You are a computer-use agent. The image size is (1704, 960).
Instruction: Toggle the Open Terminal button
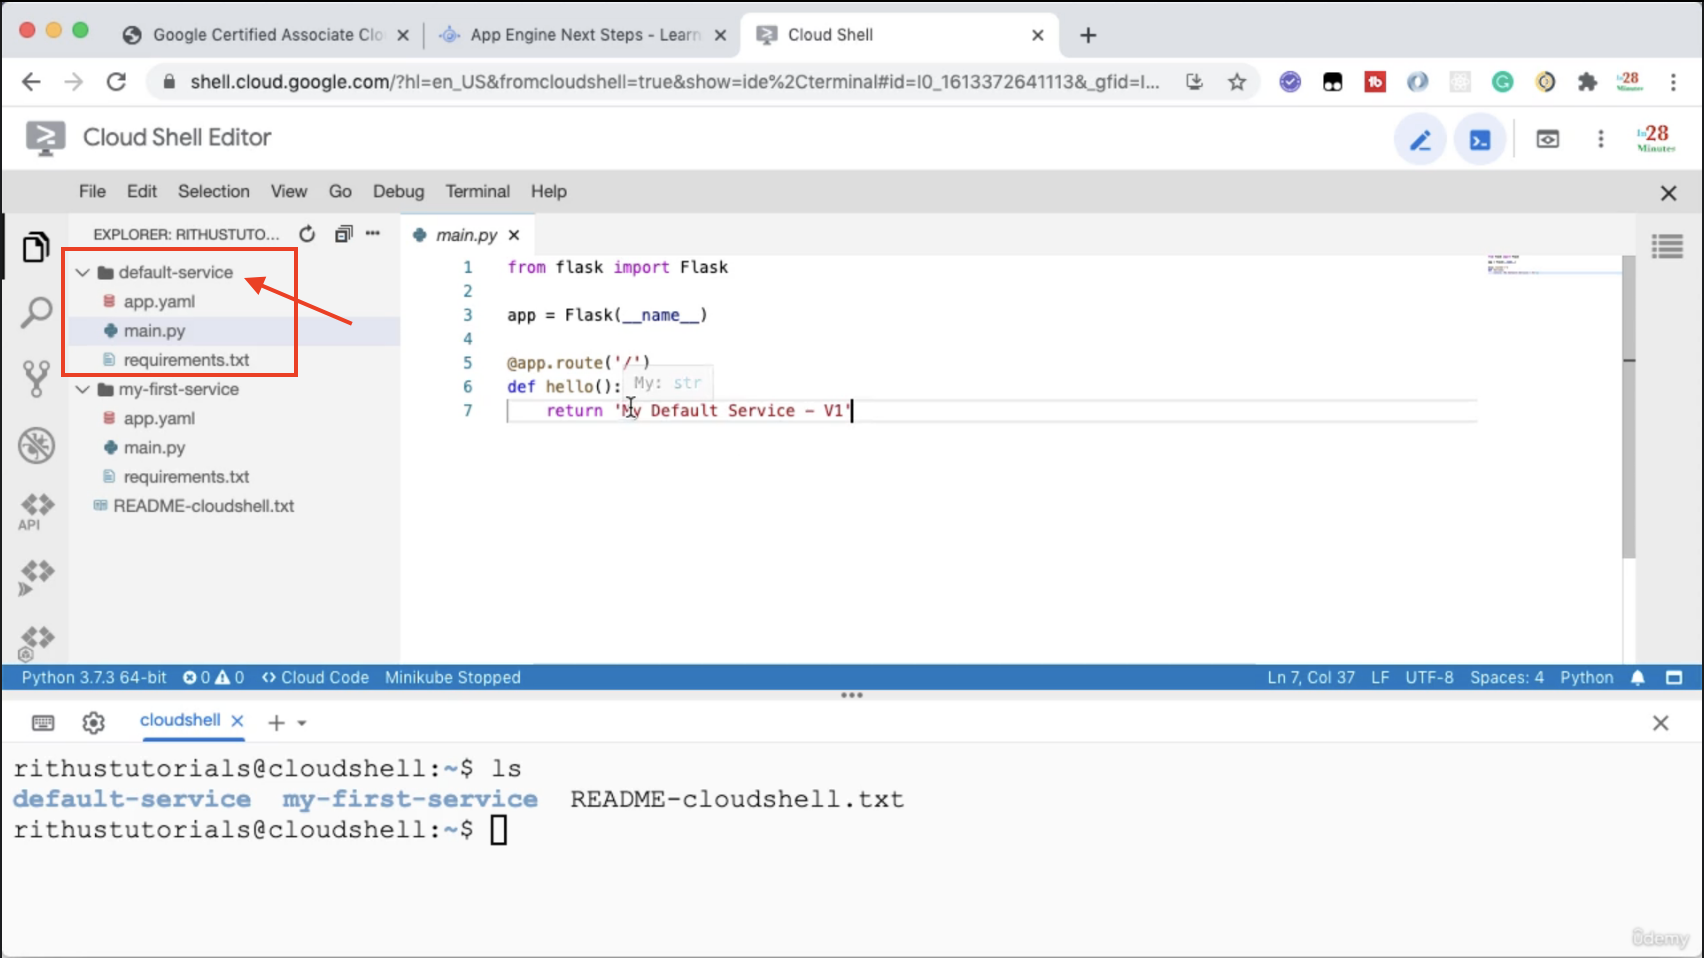pos(1480,140)
